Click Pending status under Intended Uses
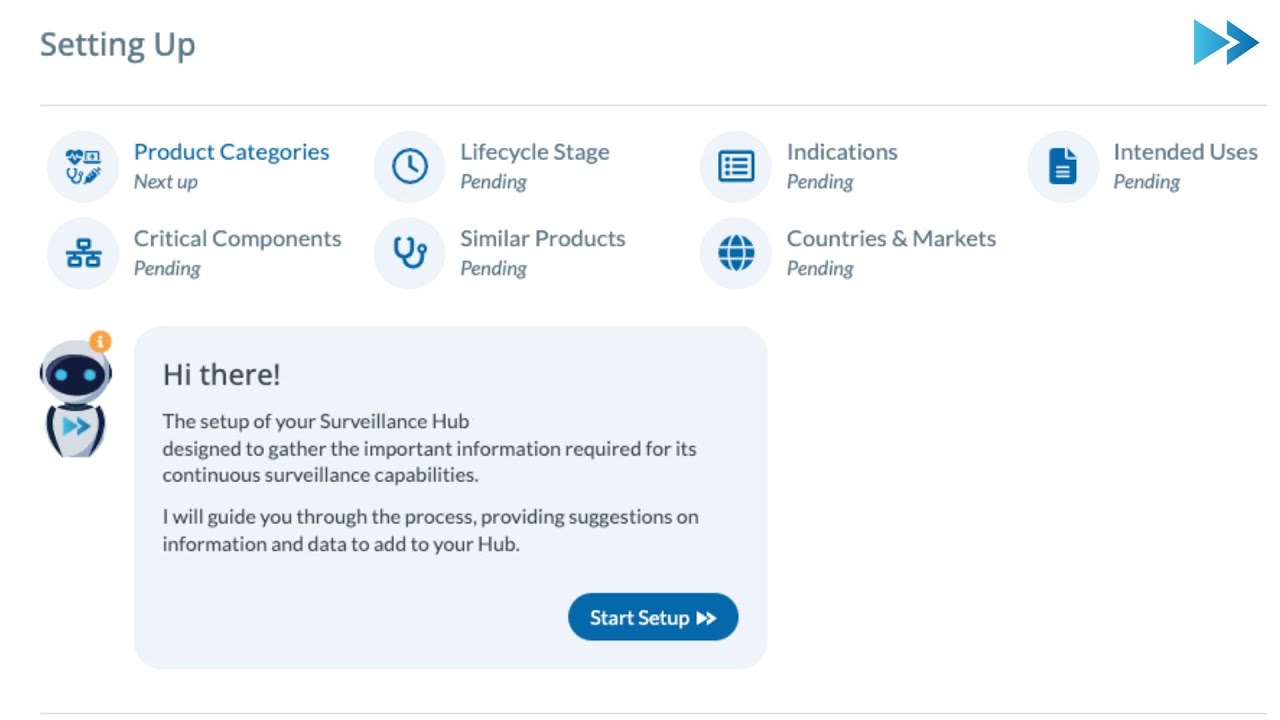Viewport: 1280px width, 720px height. (1147, 182)
